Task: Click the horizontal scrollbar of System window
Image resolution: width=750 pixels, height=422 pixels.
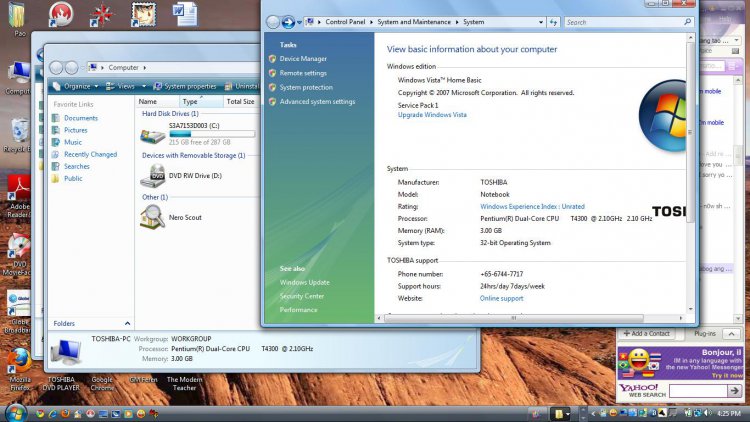Action: [513, 318]
